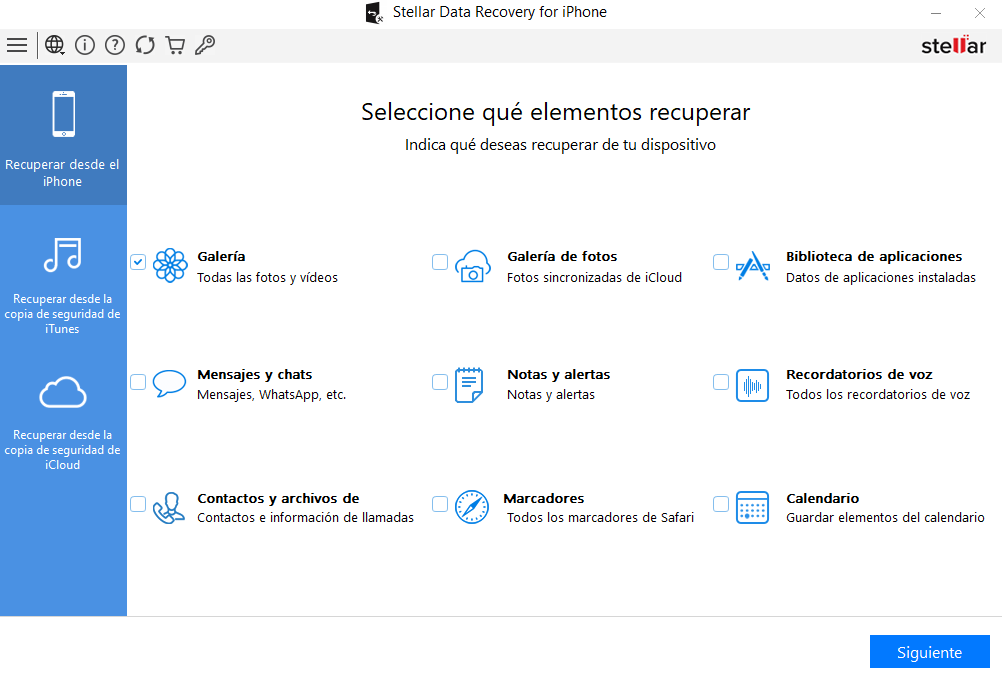
Task: Tick the Galería de fotos checkbox
Action: (x=440, y=262)
